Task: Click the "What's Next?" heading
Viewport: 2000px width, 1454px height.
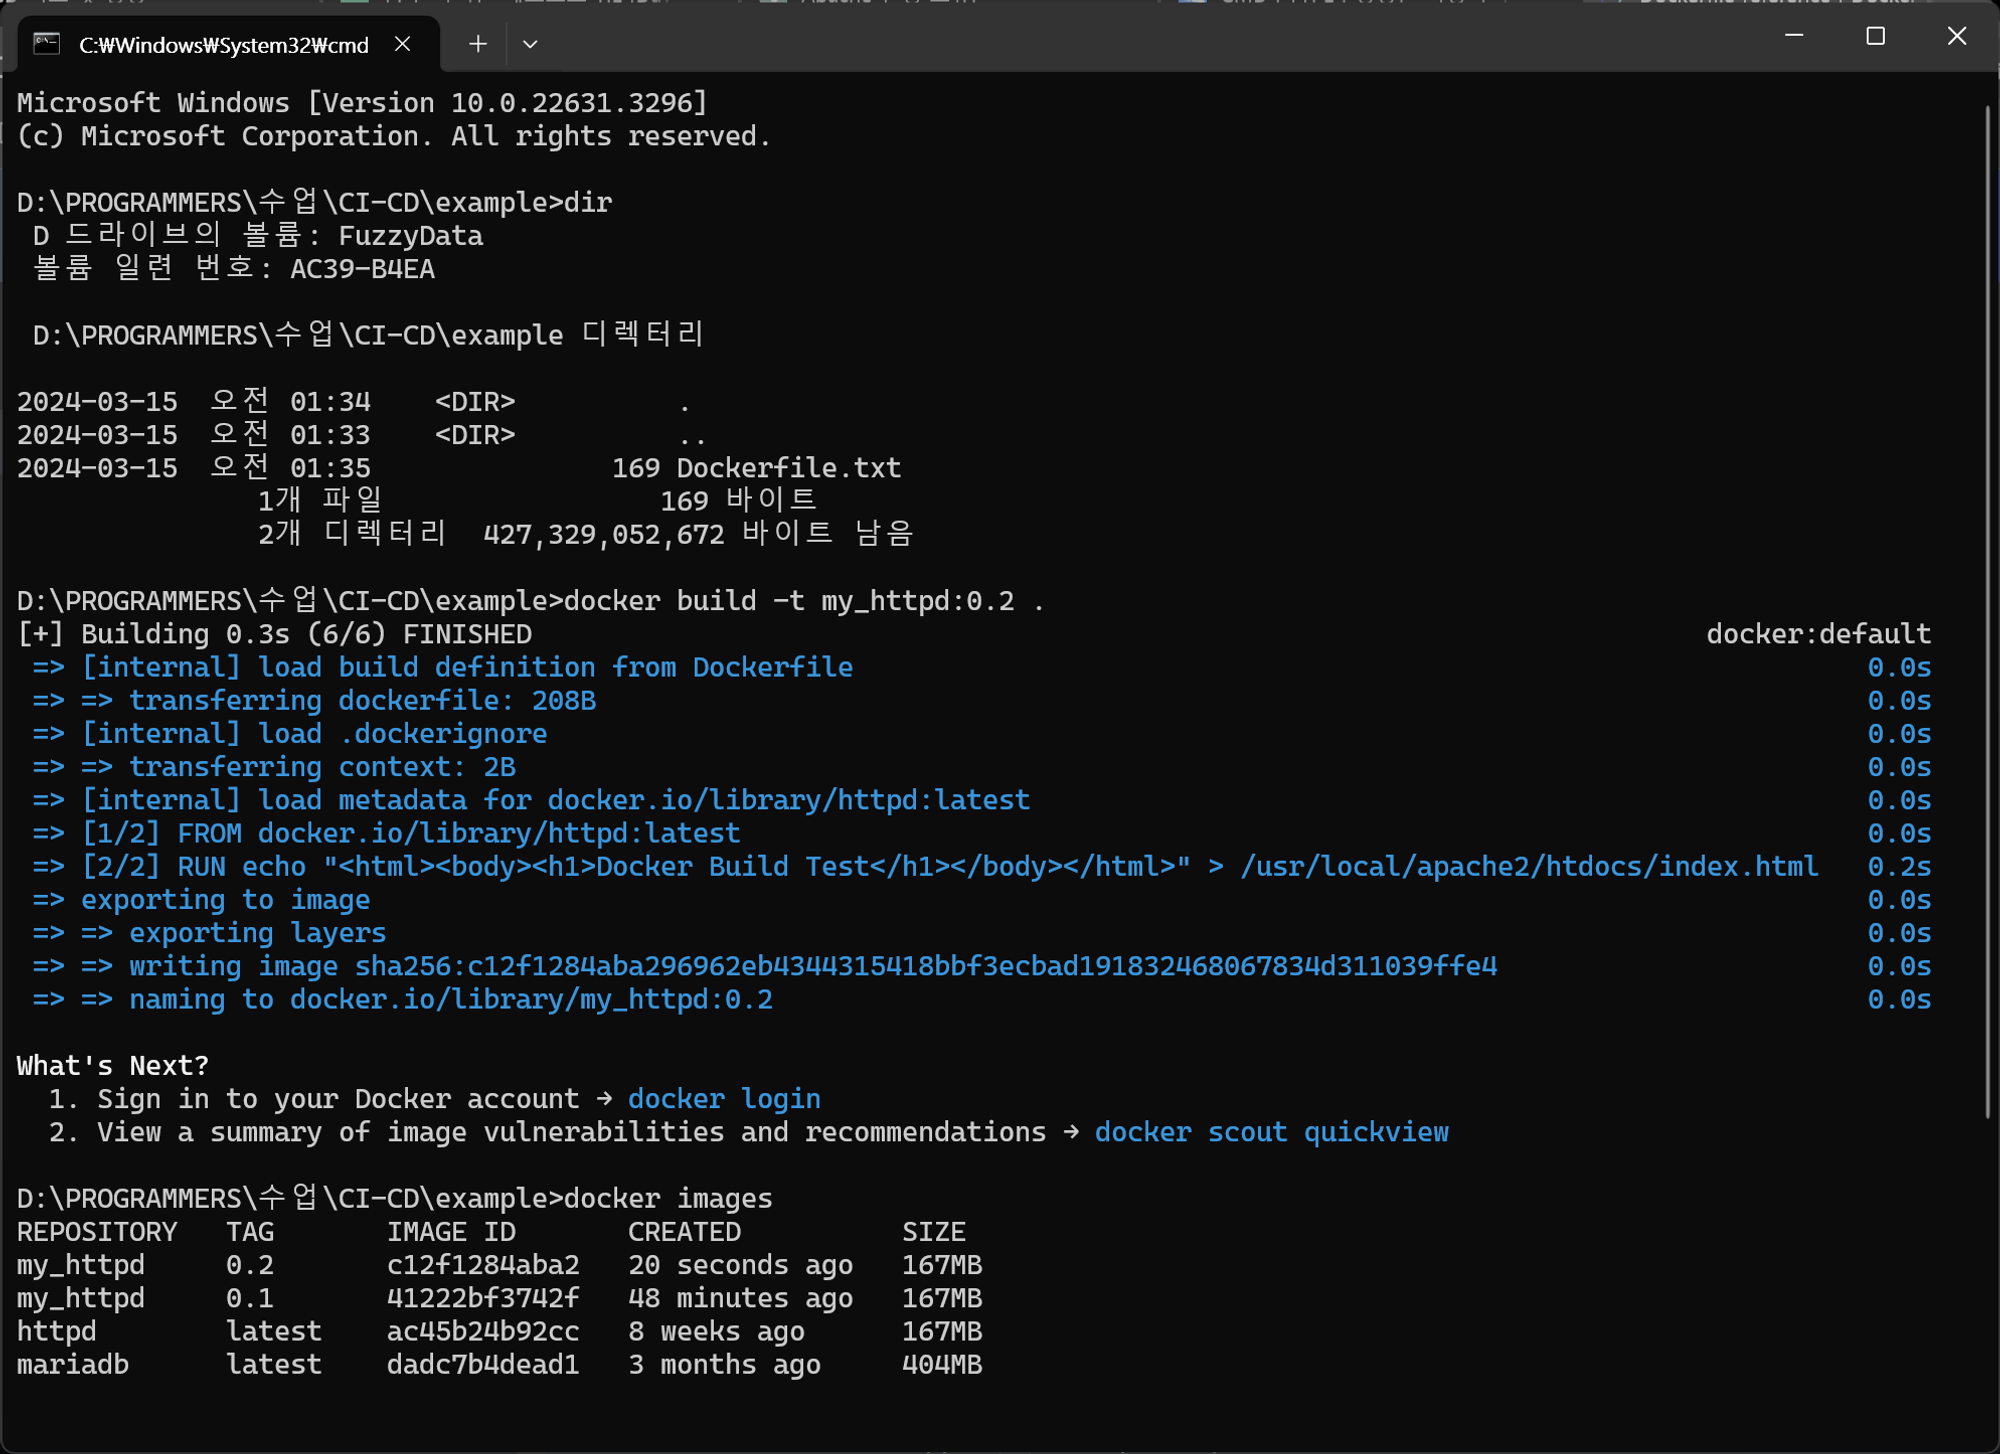Action: [x=113, y=1066]
